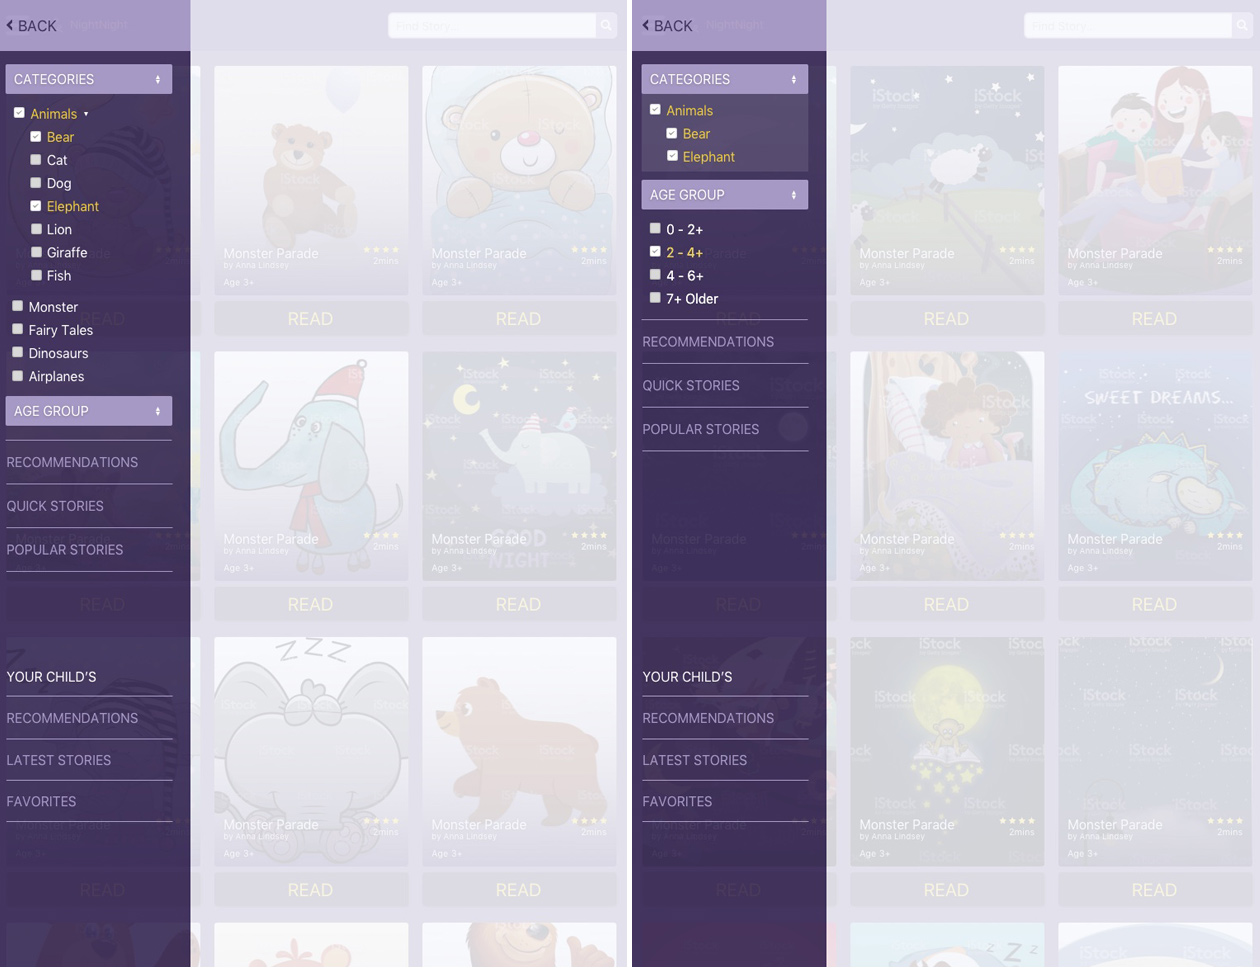Click the search magnifier icon in the left mockup
This screenshot has height=969, width=1260.
pyautogui.click(x=606, y=26)
